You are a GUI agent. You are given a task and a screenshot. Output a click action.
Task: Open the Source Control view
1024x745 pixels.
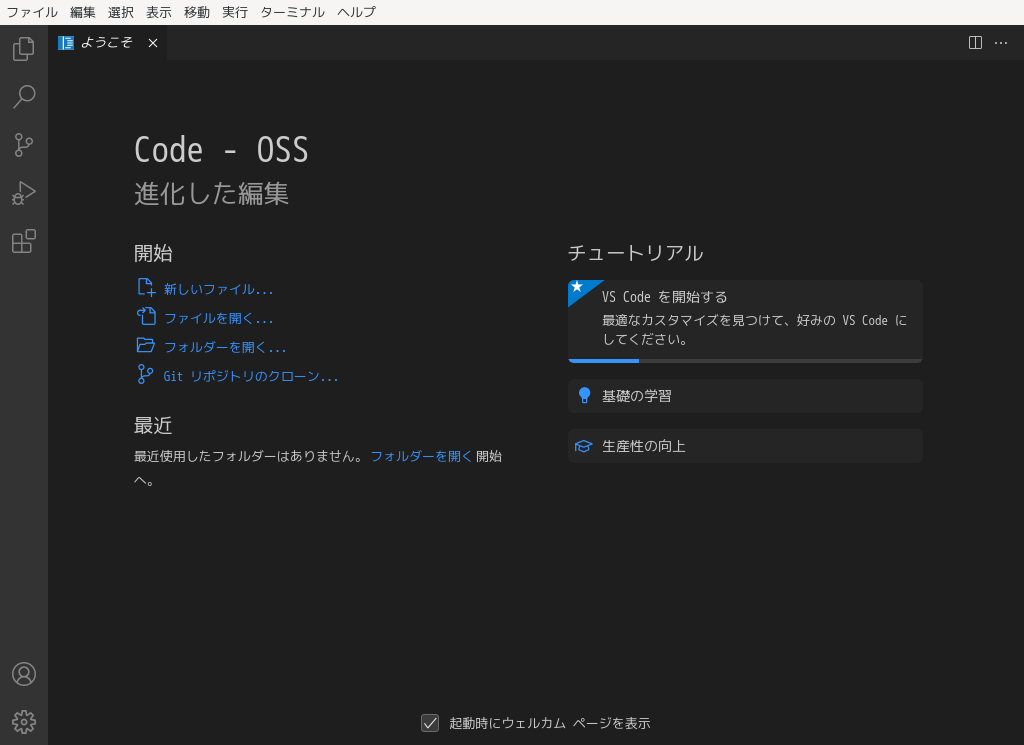pyautogui.click(x=24, y=145)
